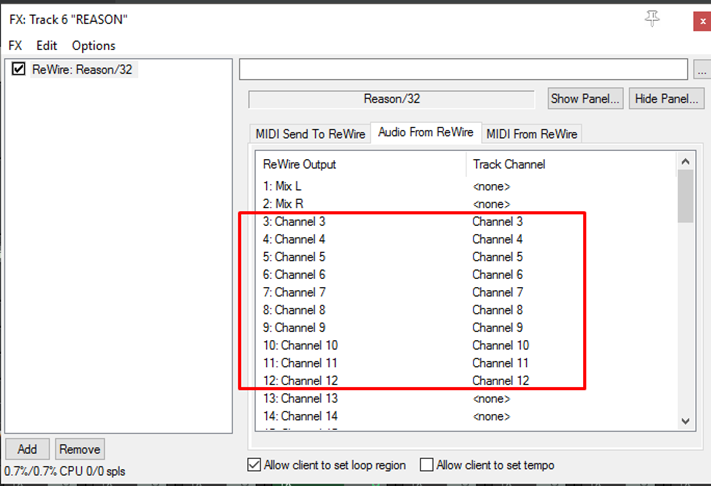Screen dimensions: 711x486
Task: Select the 6: Channel 6 output row
Action: click(294, 275)
